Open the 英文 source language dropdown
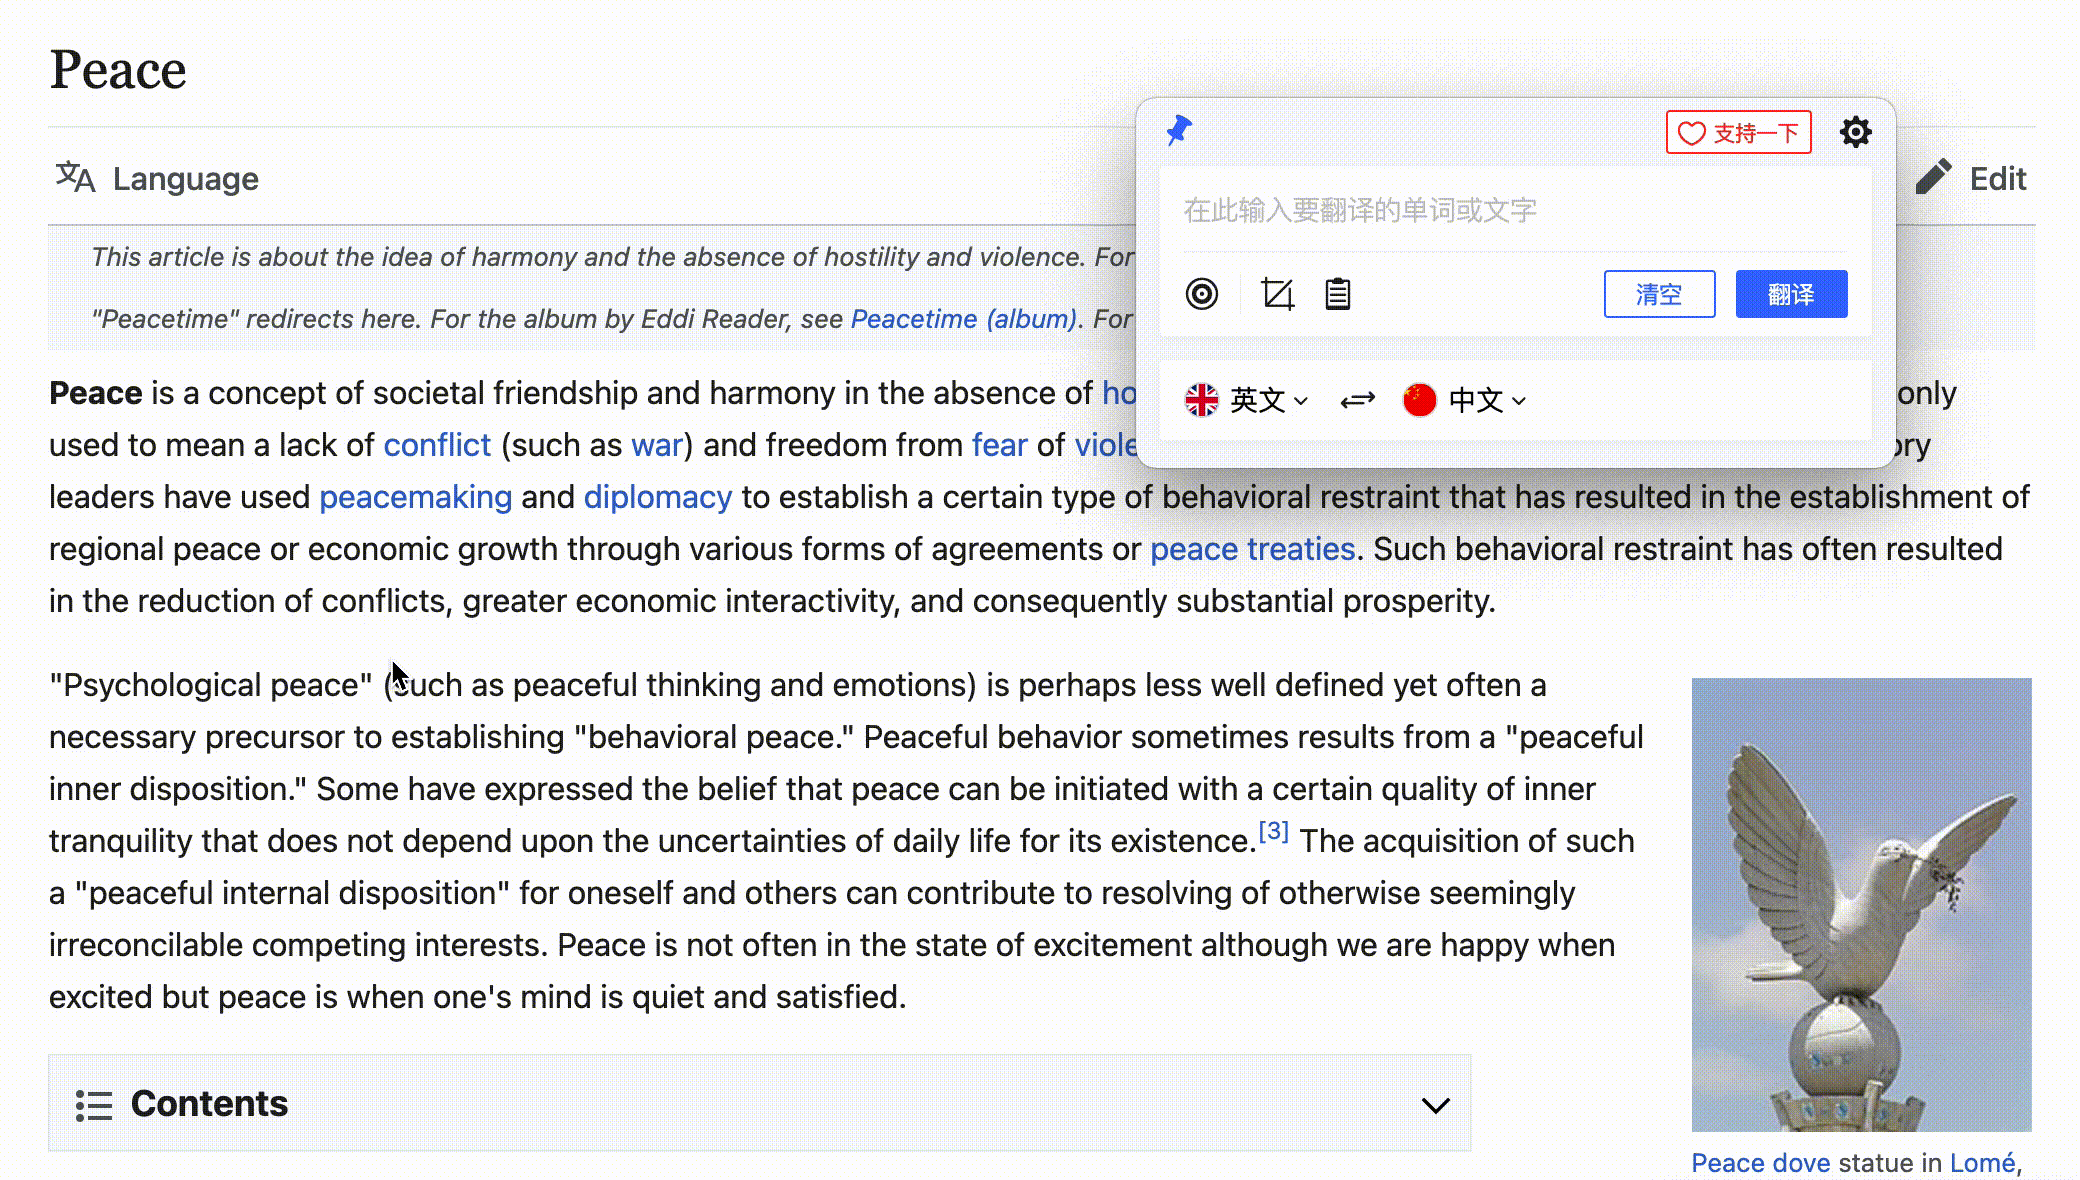Screen dimensions: 2080x1180 1268,400
